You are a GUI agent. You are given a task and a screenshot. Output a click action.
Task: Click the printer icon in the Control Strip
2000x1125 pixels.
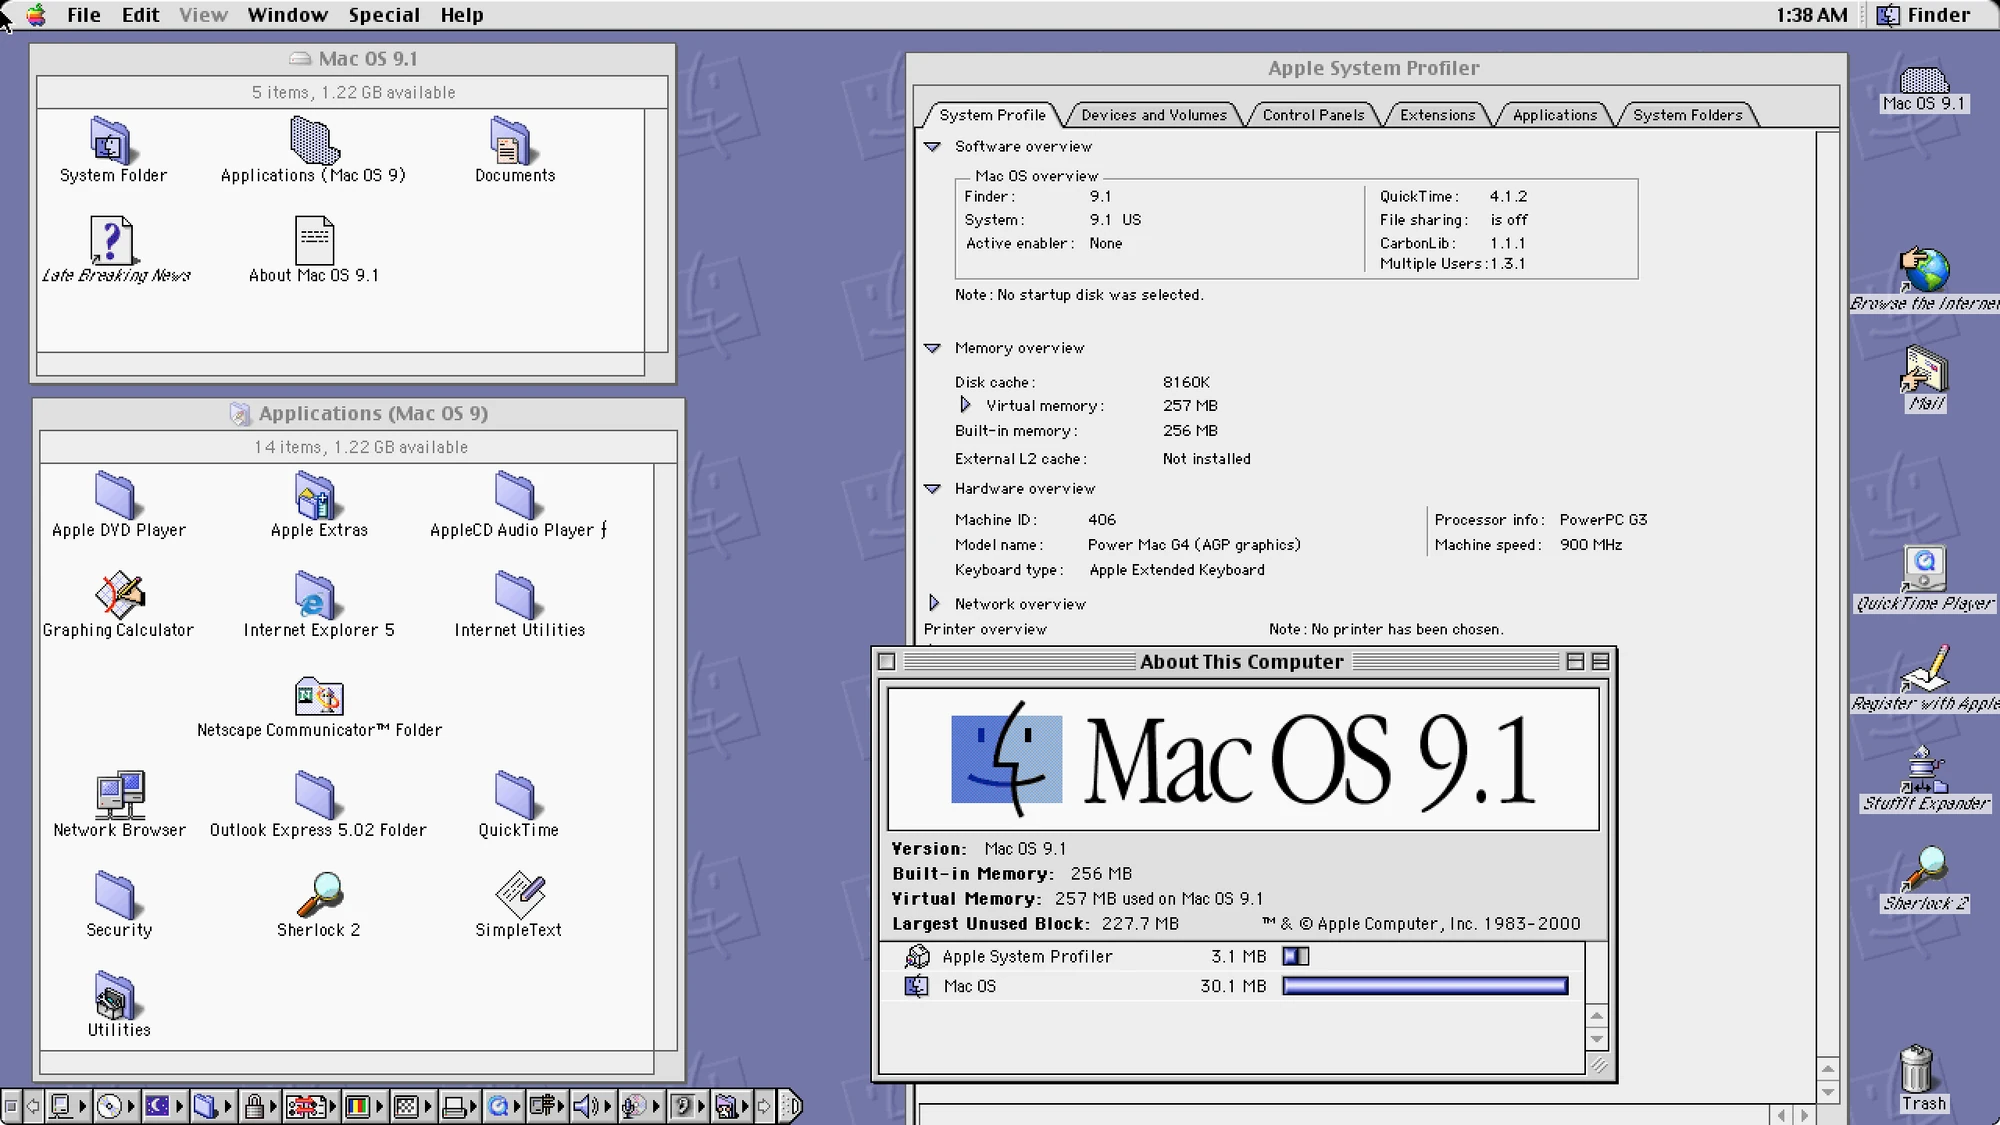coord(457,1106)
